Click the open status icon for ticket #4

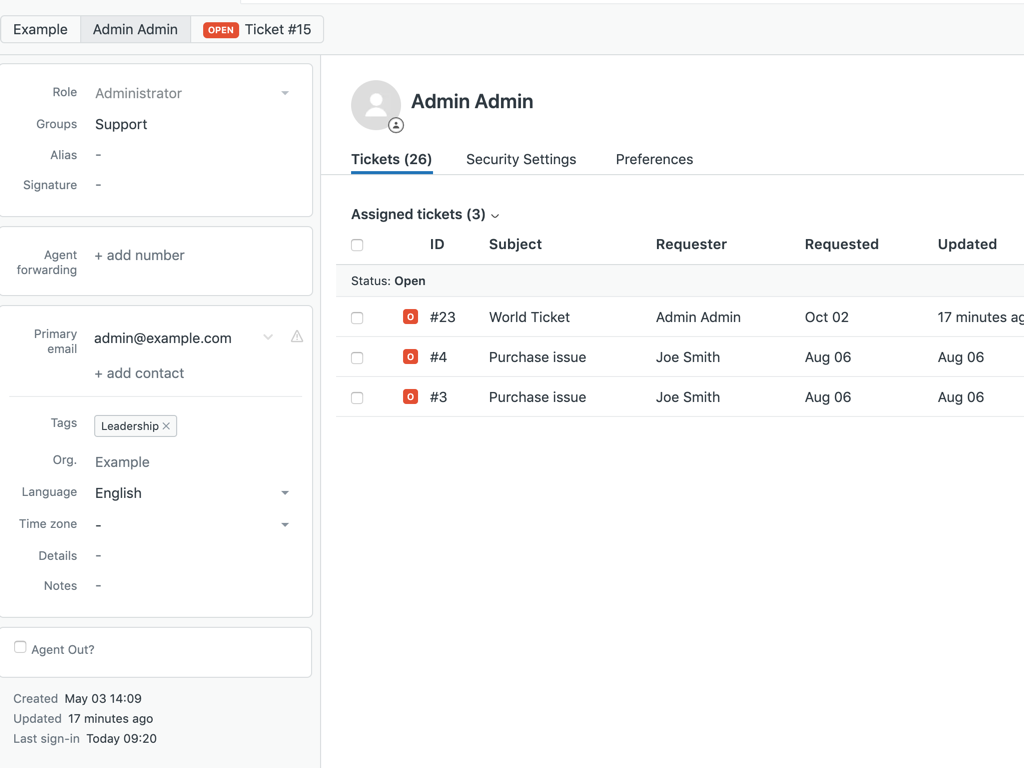tap(410, 357)
